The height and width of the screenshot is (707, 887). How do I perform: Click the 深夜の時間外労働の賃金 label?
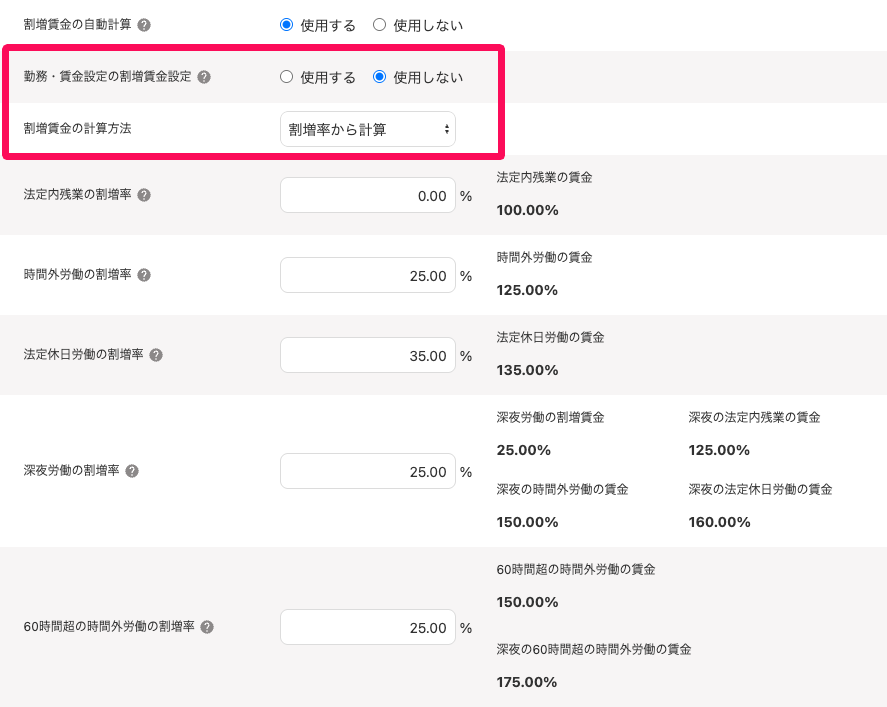(562, 489)
